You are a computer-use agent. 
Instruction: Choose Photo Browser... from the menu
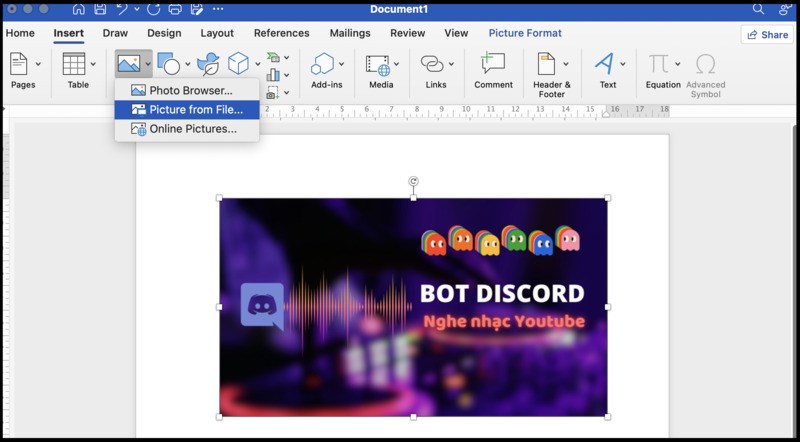187,90
